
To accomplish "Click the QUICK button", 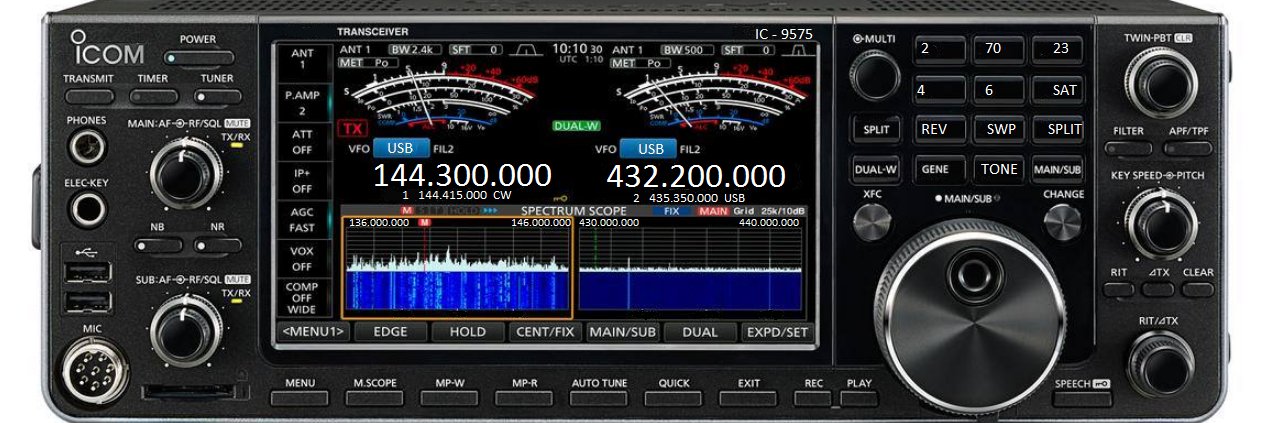I will [x=673, y=397].
